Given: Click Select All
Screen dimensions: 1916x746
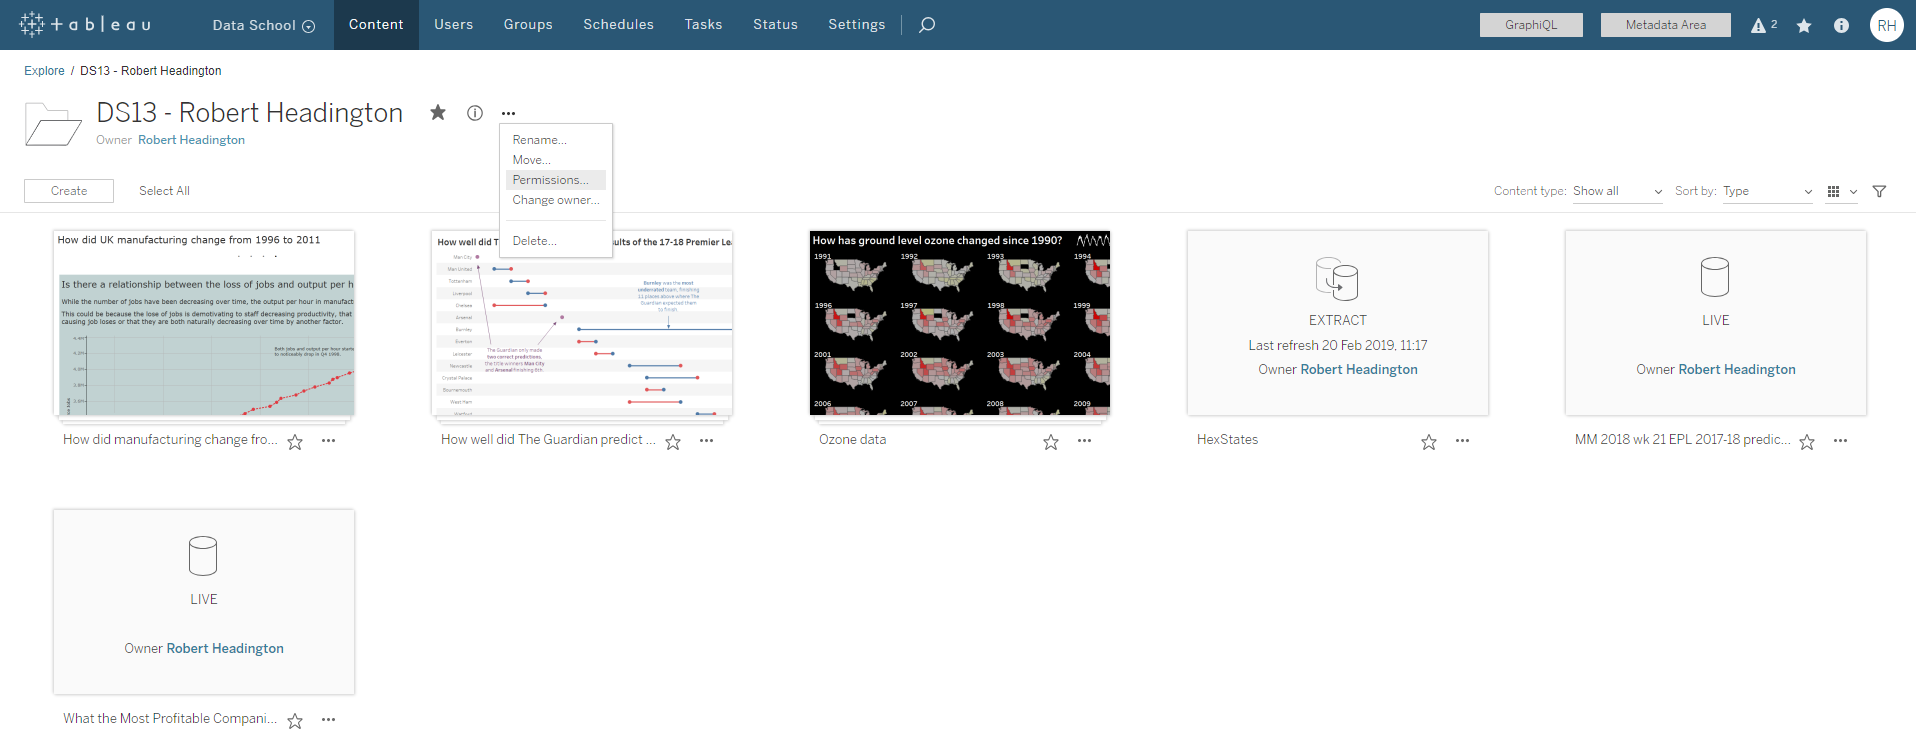Looking at the screenshot, I should coord(164,191).
